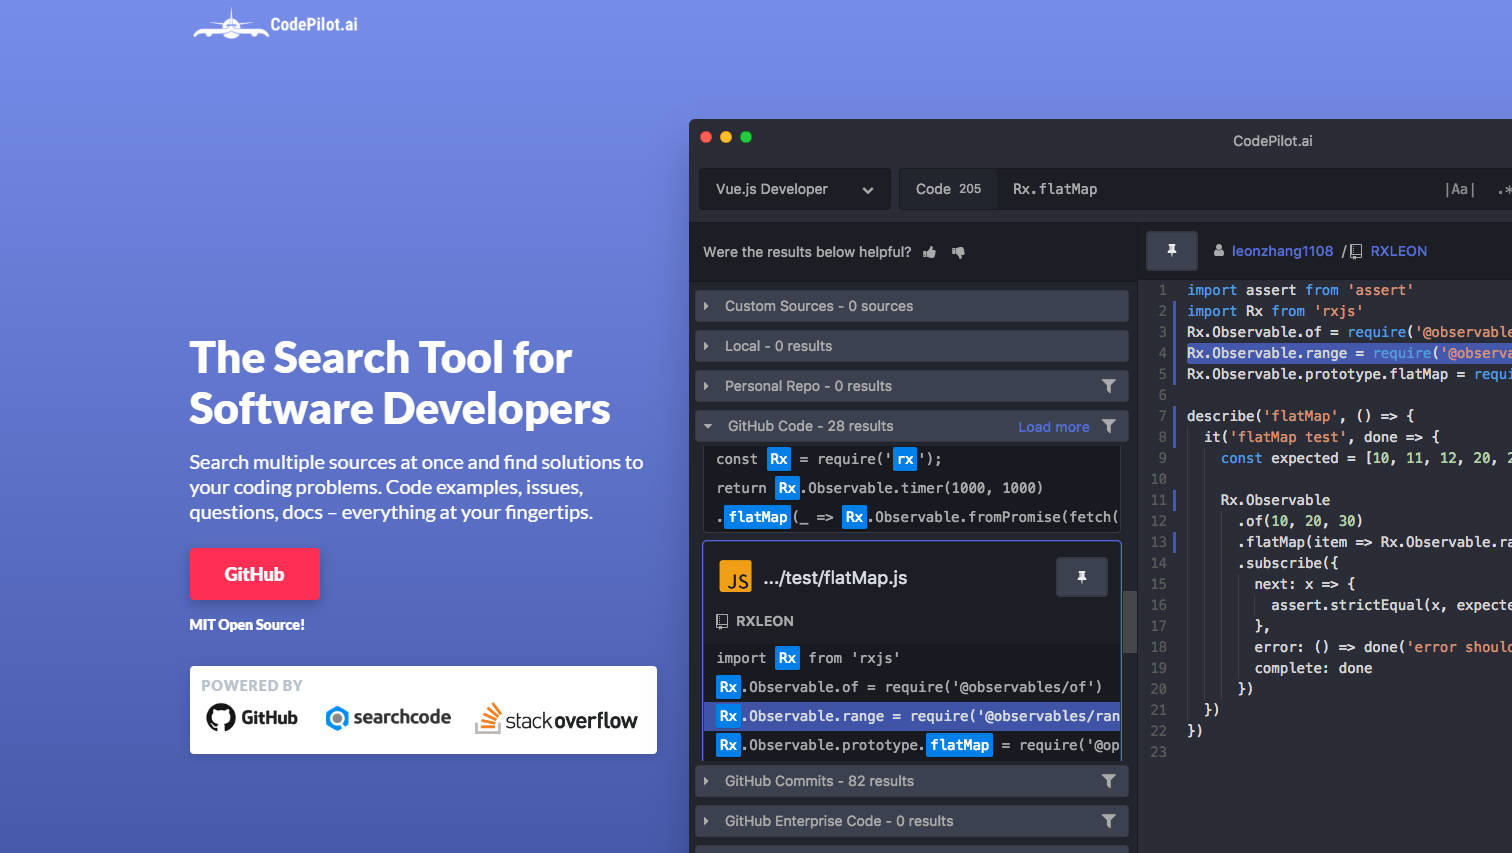Expand Personal Repo - 0 results section
This screenshot has width=1512, height=853.
coord(911,386)
